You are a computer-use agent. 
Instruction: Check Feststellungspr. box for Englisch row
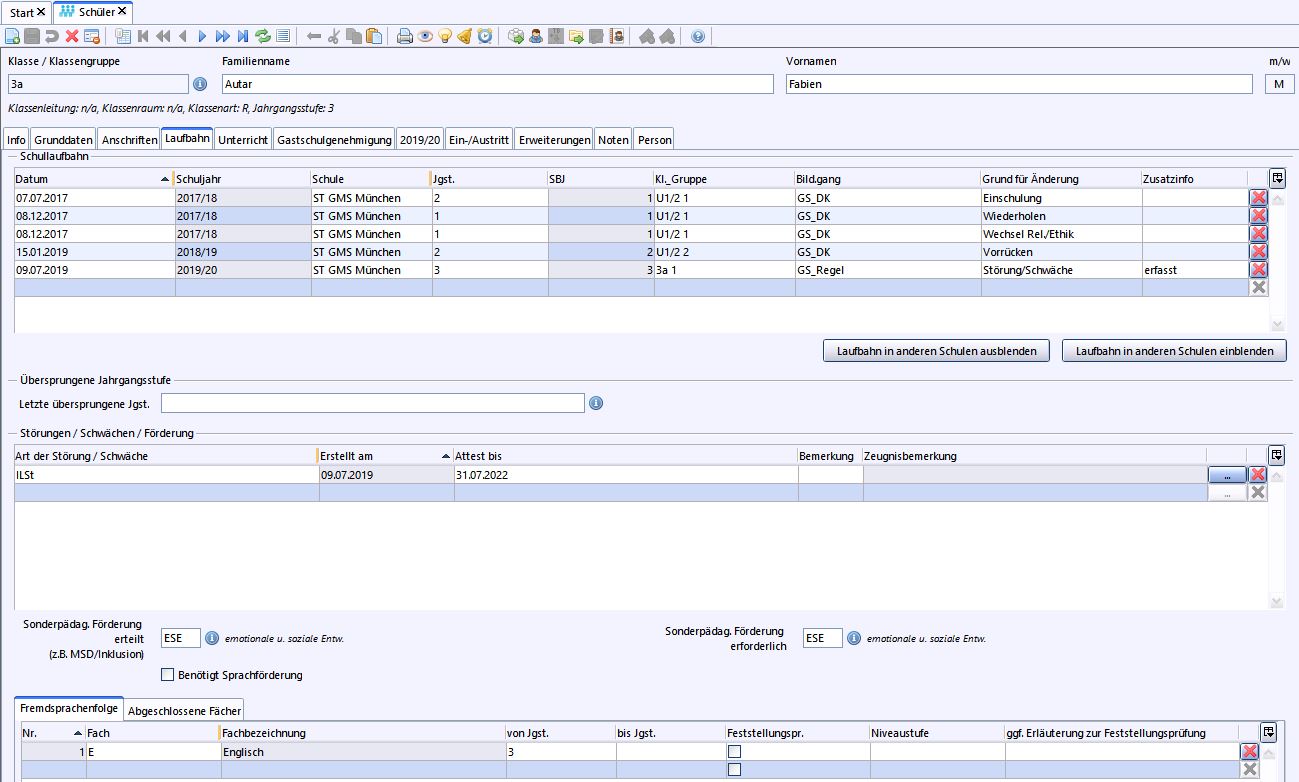pyautogui.click(x=735, y=752)
